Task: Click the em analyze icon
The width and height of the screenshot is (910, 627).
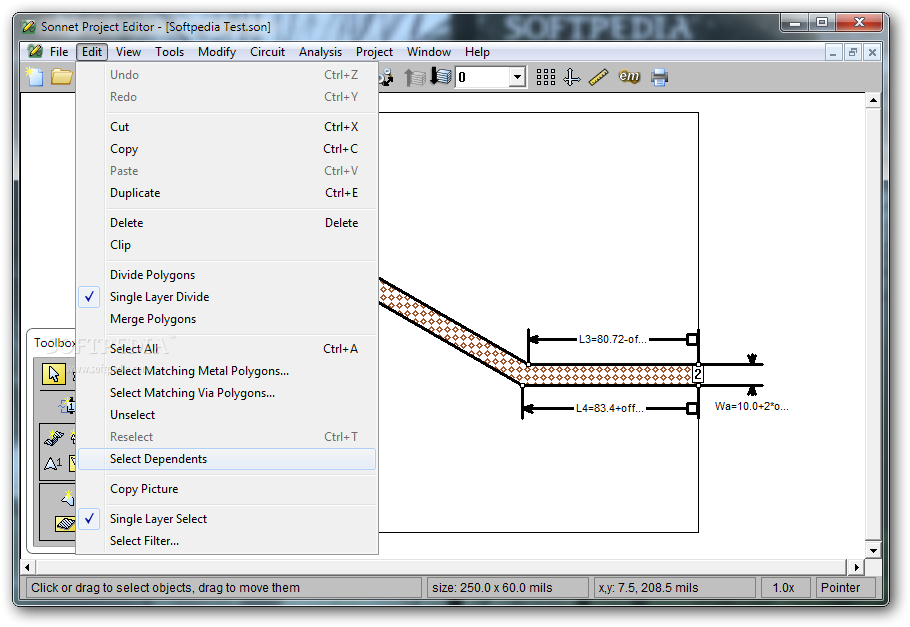Action: [x=629, y=76]
